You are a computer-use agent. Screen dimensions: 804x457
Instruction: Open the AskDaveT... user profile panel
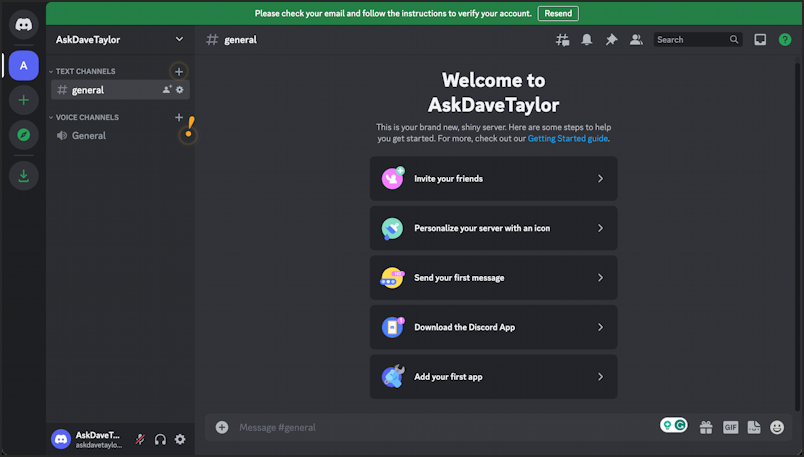[88, 439]
